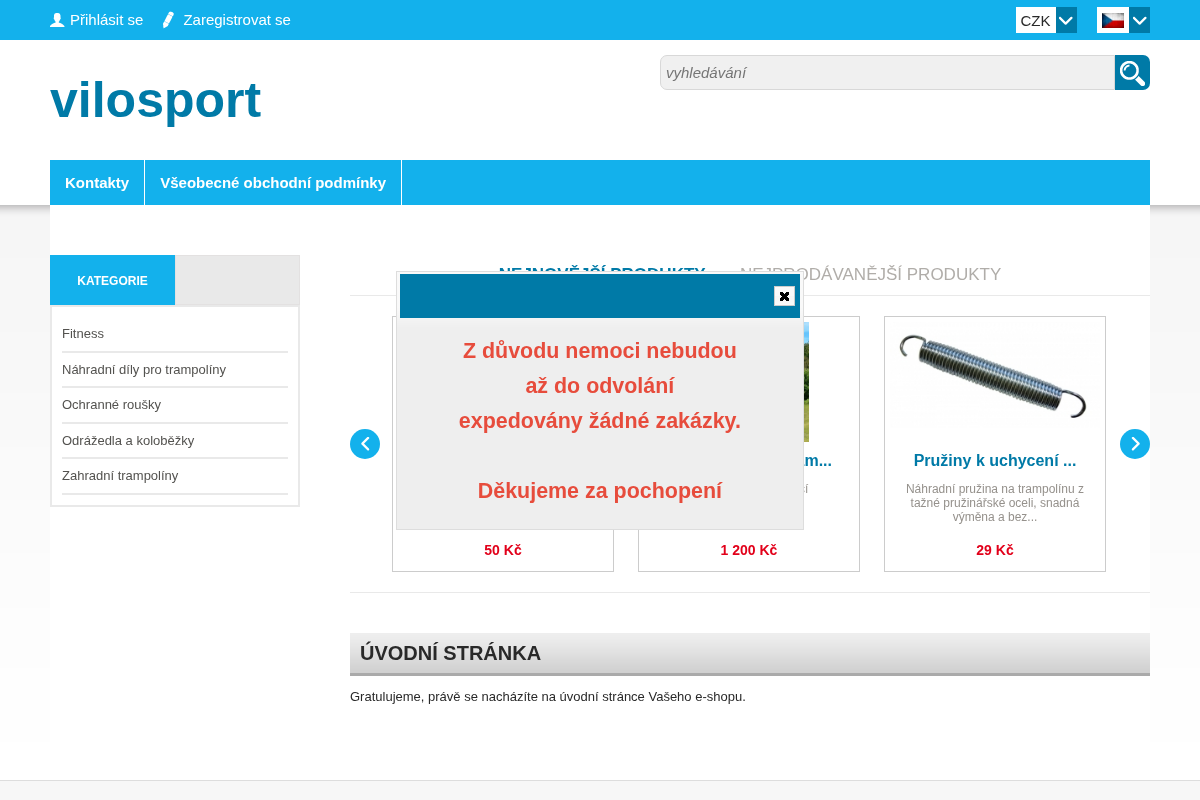Click the Czech flag icon
This screenshot has height=800, width=1200.
[x=1113, y=20]
